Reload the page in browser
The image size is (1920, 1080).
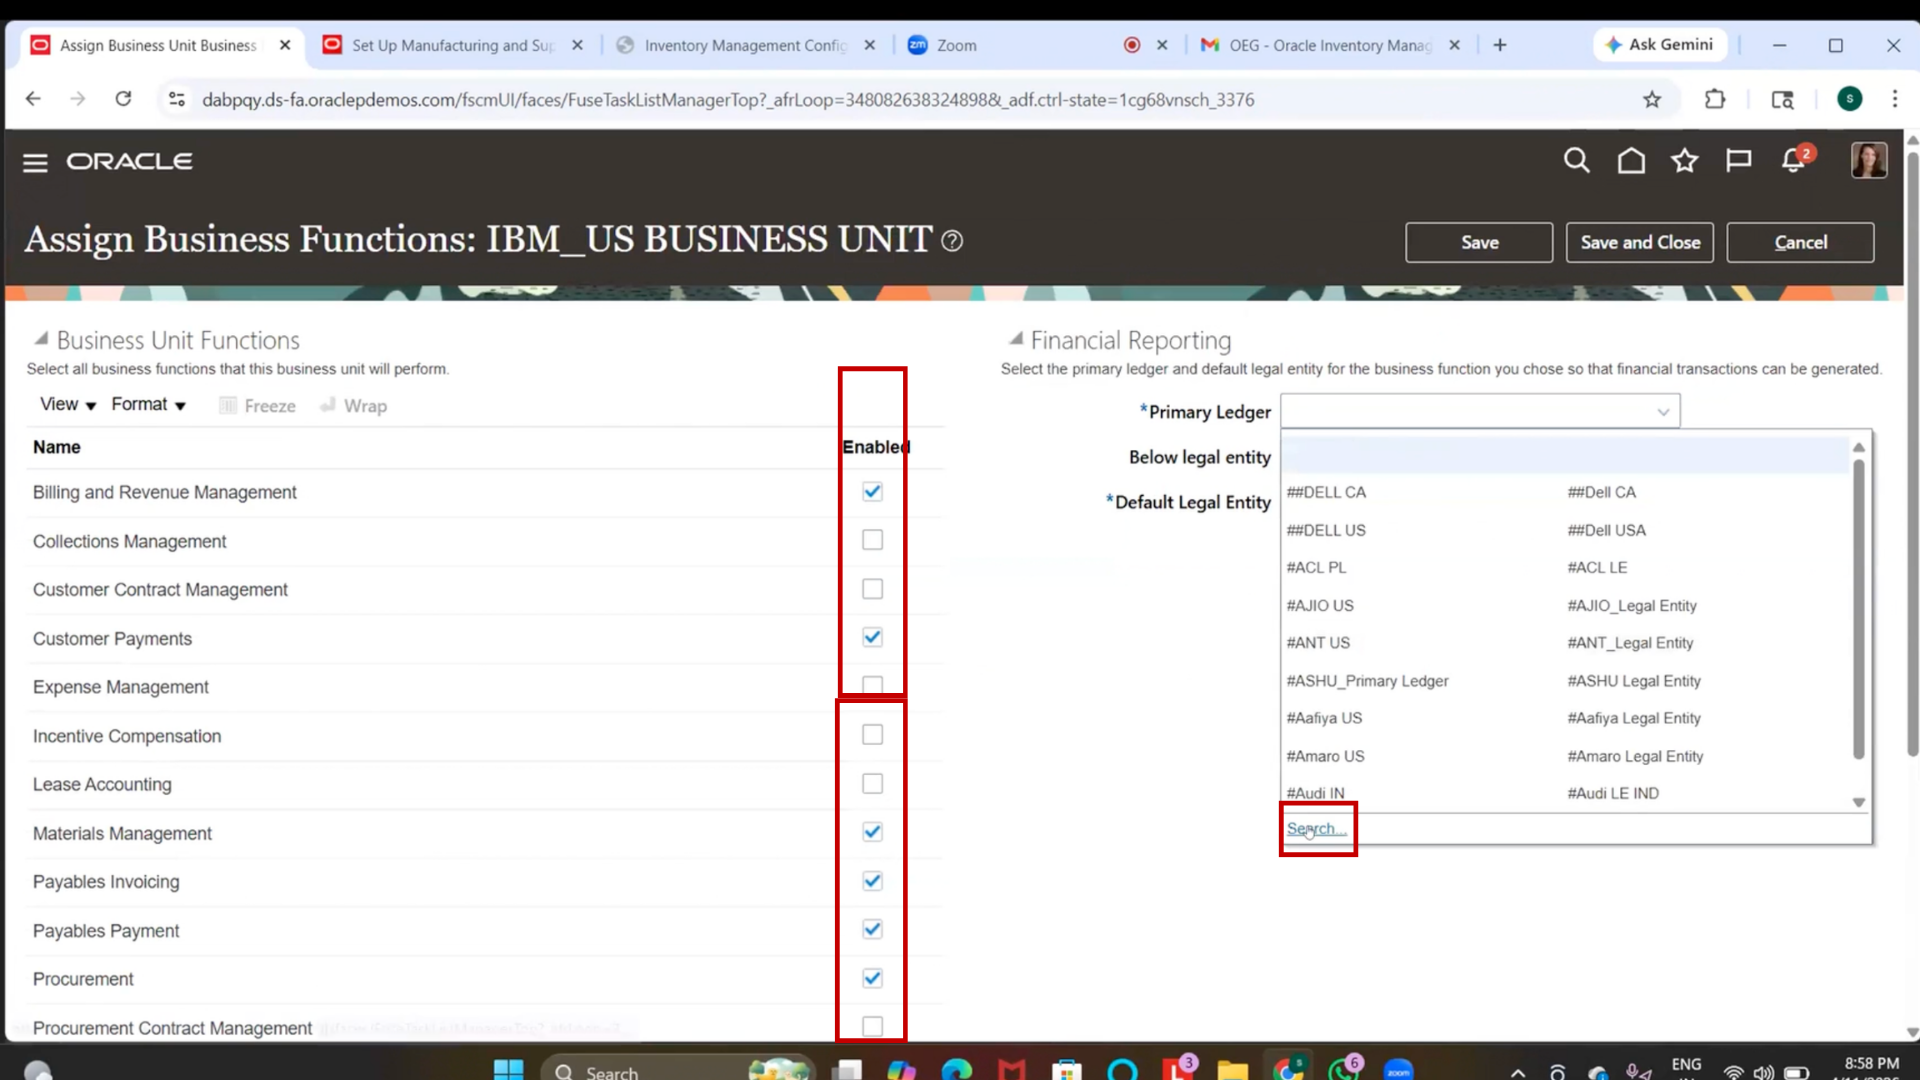123,99
